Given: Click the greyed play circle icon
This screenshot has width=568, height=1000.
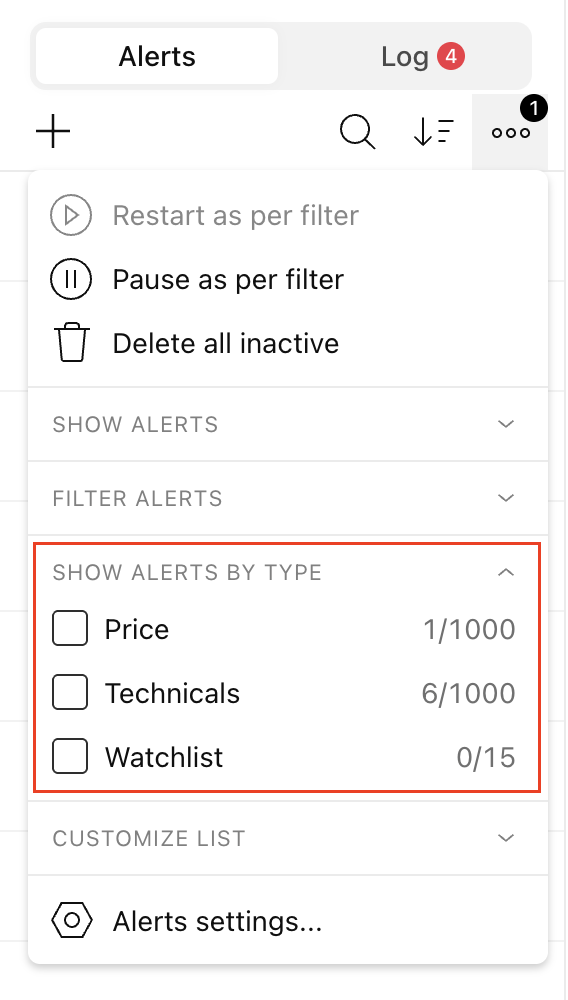Looking at the screenshot, I should coord(71,216).
